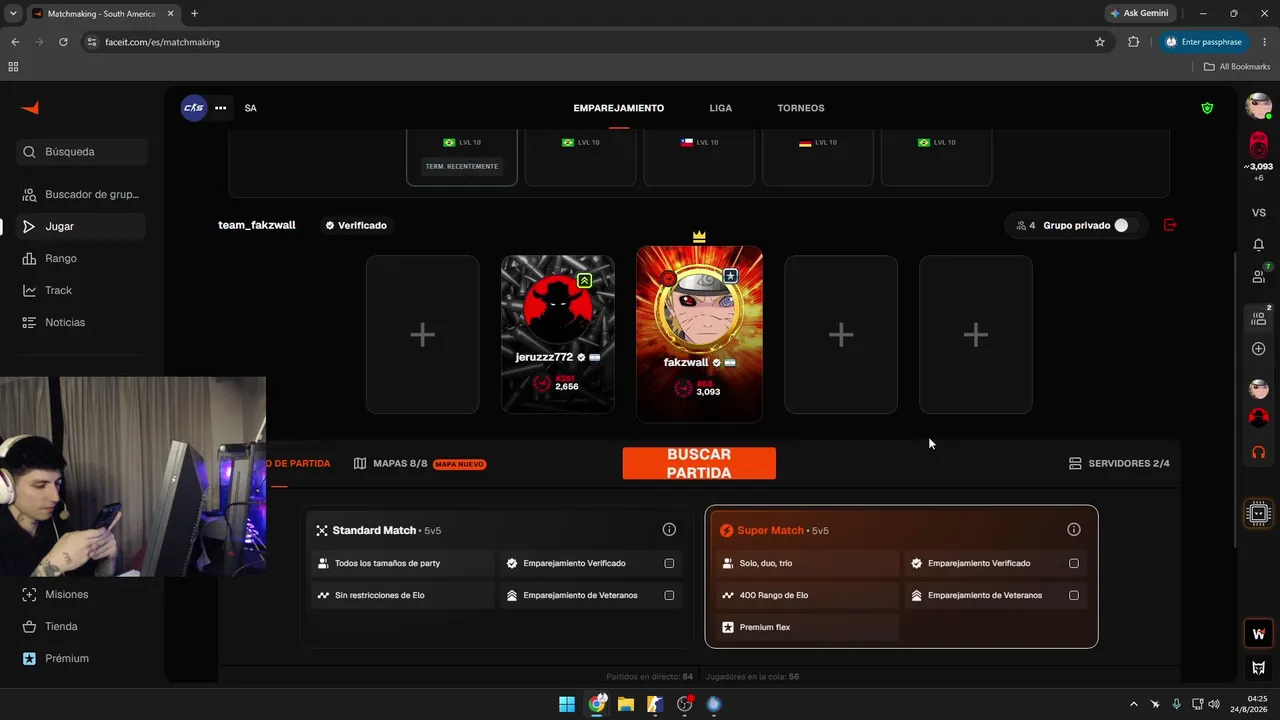
Task: Click the W icon in right sidebar
Action: tap(1259, 633)
